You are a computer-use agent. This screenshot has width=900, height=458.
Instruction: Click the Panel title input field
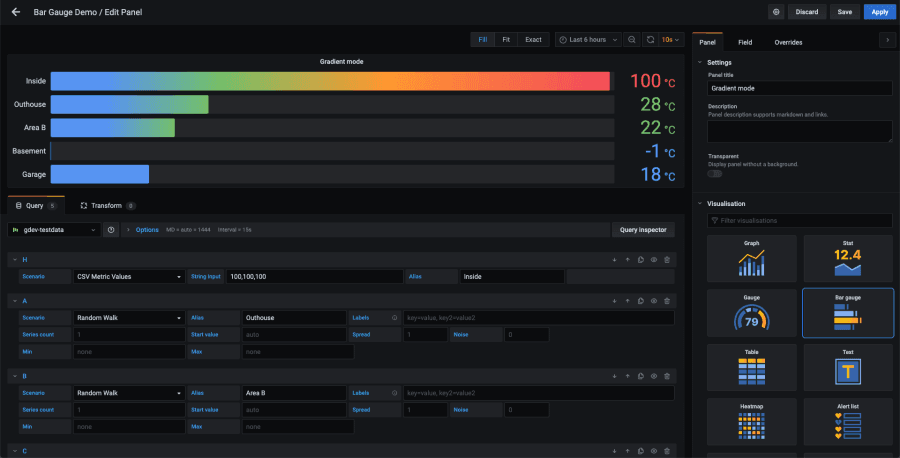pos(799,88)
